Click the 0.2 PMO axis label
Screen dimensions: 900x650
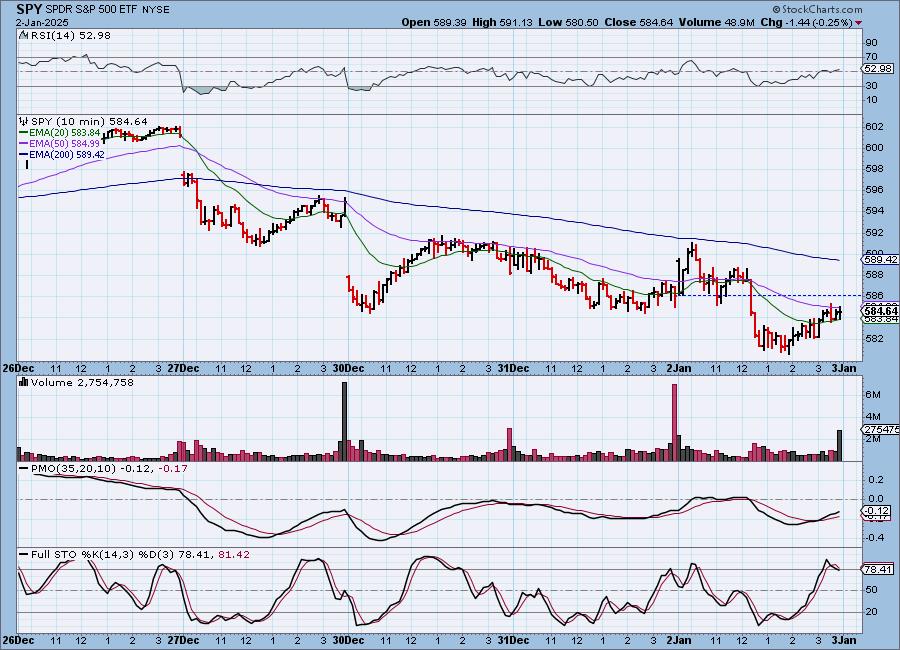[x=876, y=479]
